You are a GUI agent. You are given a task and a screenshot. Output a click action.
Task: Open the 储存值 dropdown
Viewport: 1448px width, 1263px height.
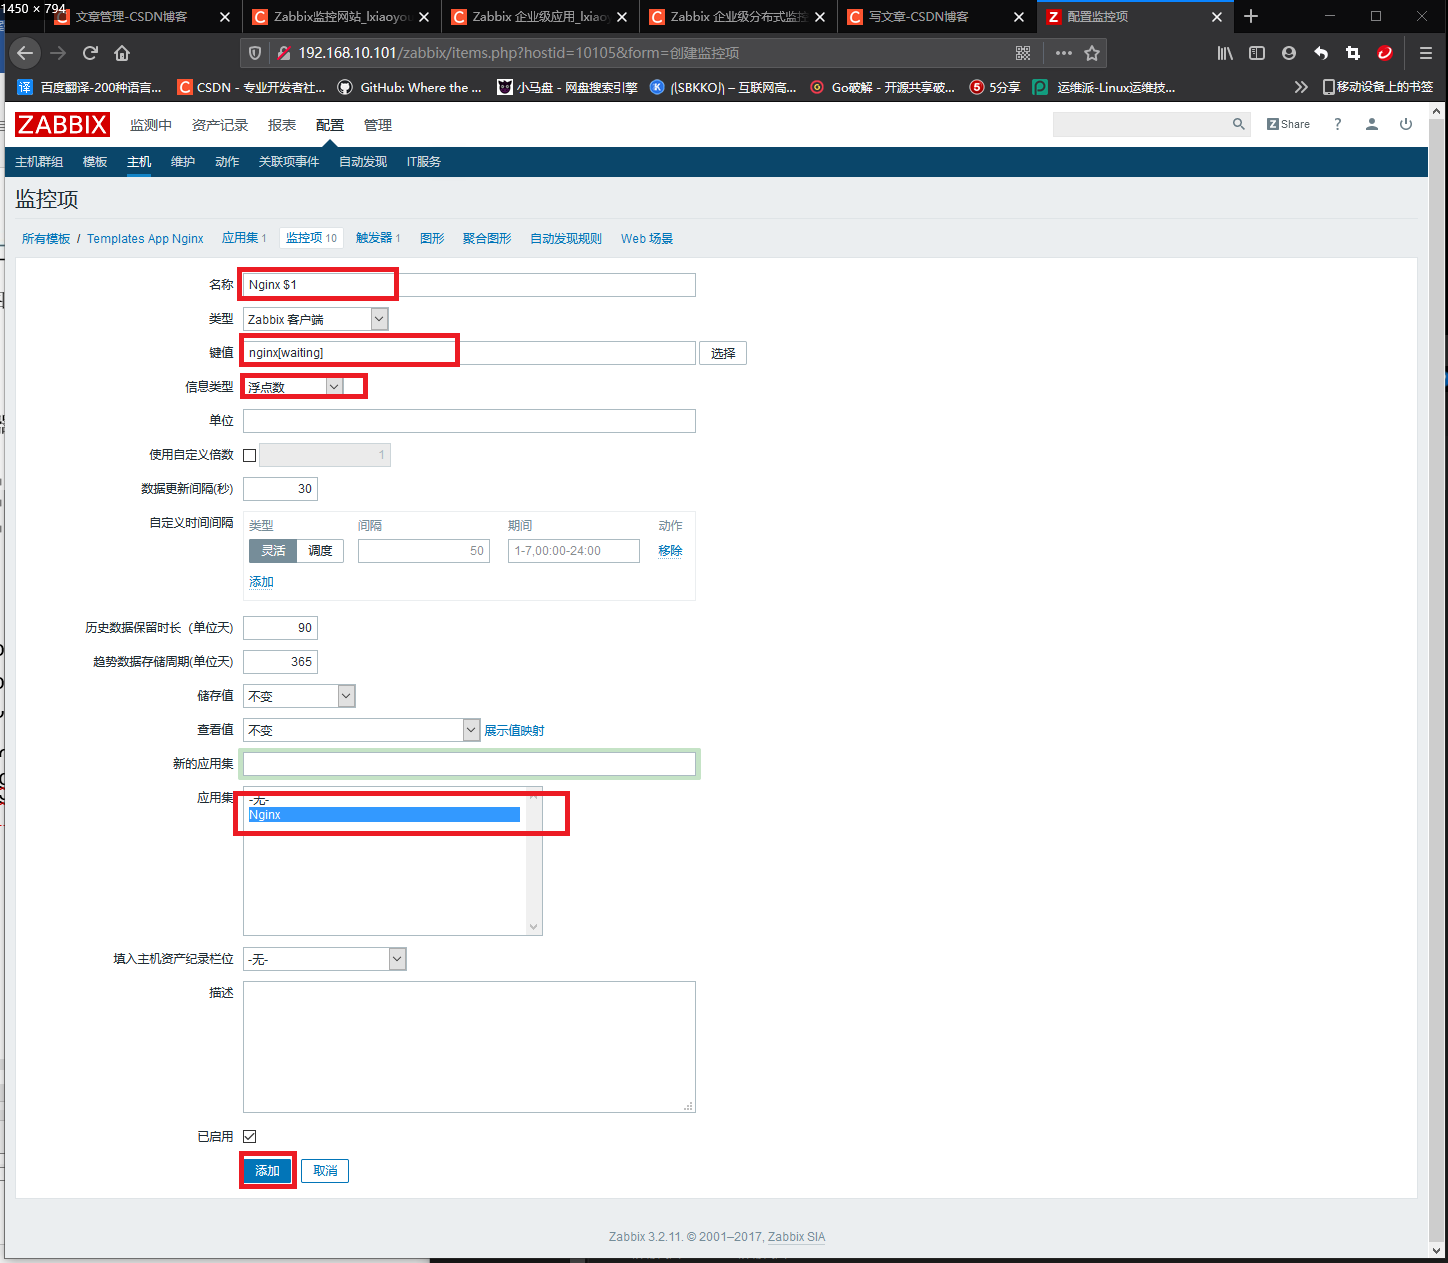point(299,696)
